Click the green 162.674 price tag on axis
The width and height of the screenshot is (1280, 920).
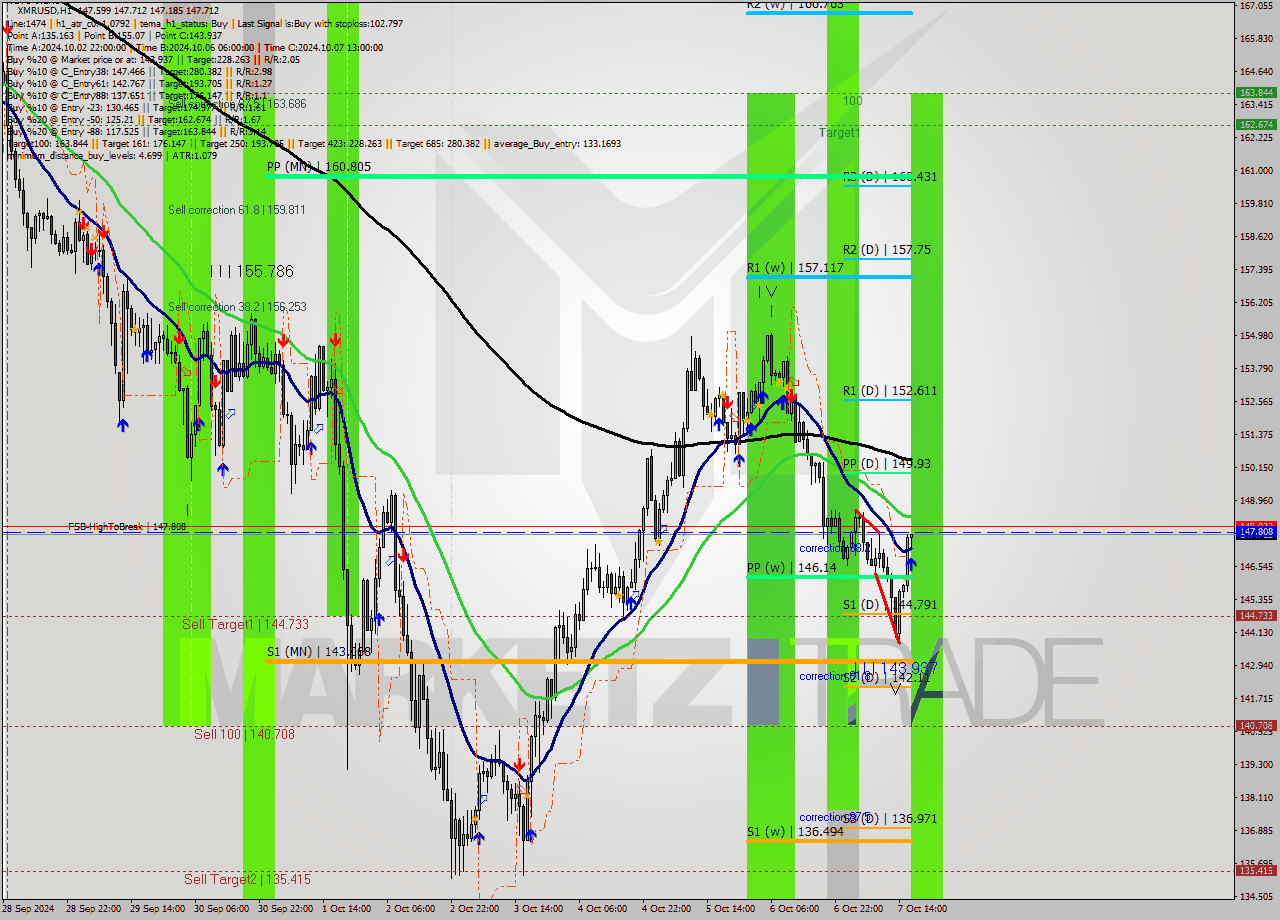click(1256, 125)
